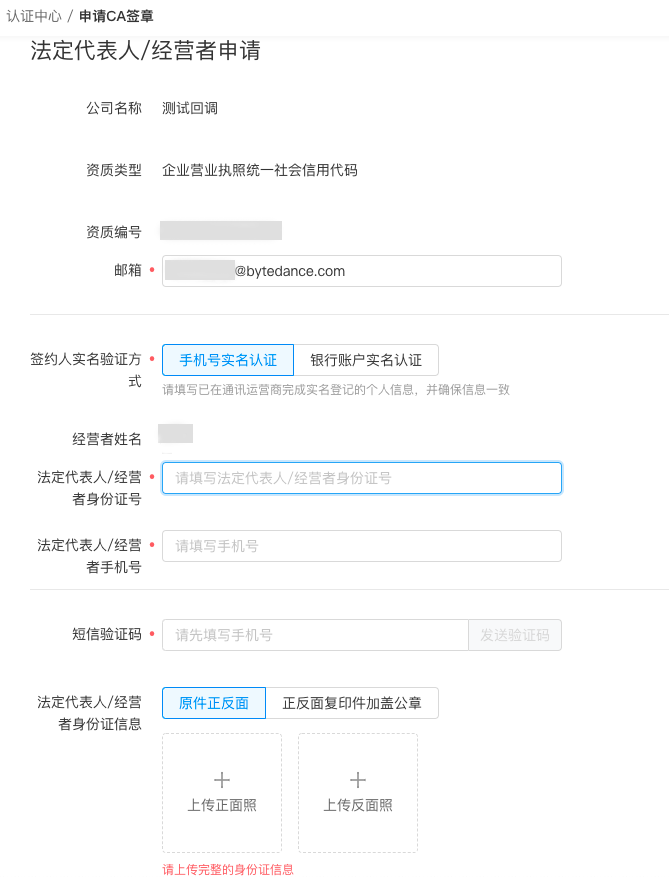This screenshot has width=669, height=877.
Task: Click the plus icon for 上传反面照
Action: pyautogui.click(x=358, y=780)
